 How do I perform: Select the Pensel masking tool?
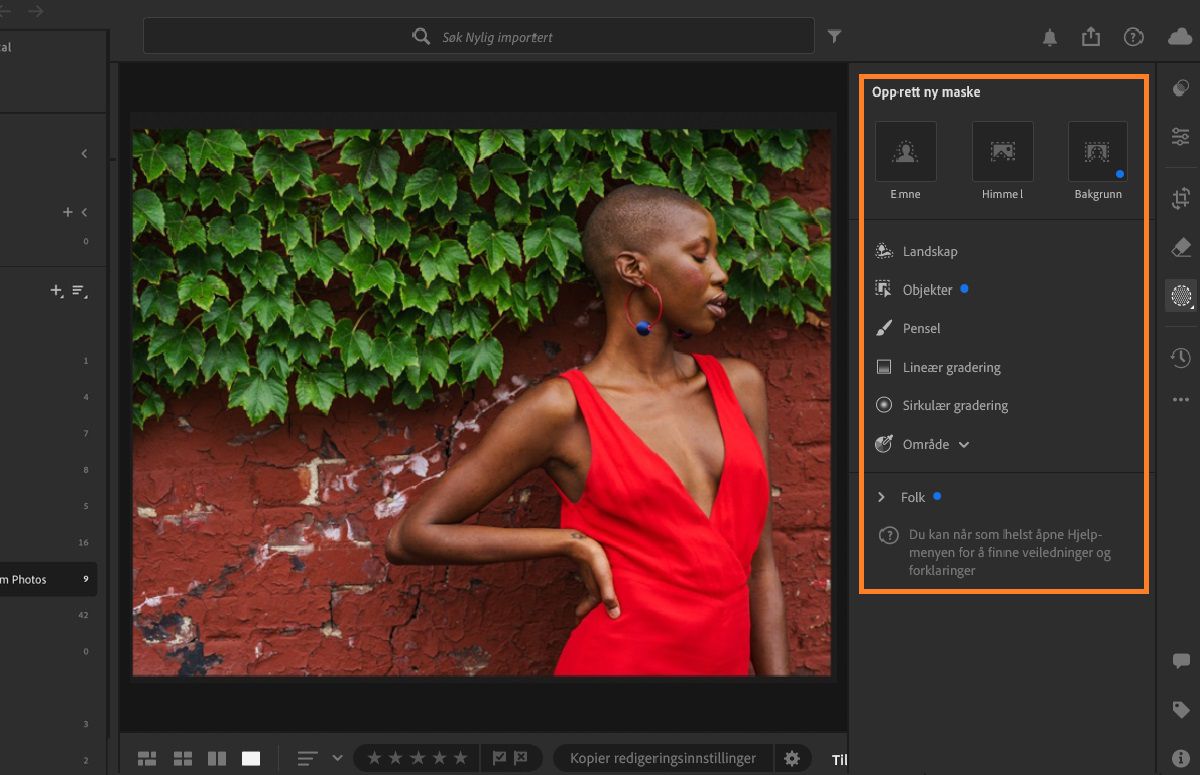[920, 328]
